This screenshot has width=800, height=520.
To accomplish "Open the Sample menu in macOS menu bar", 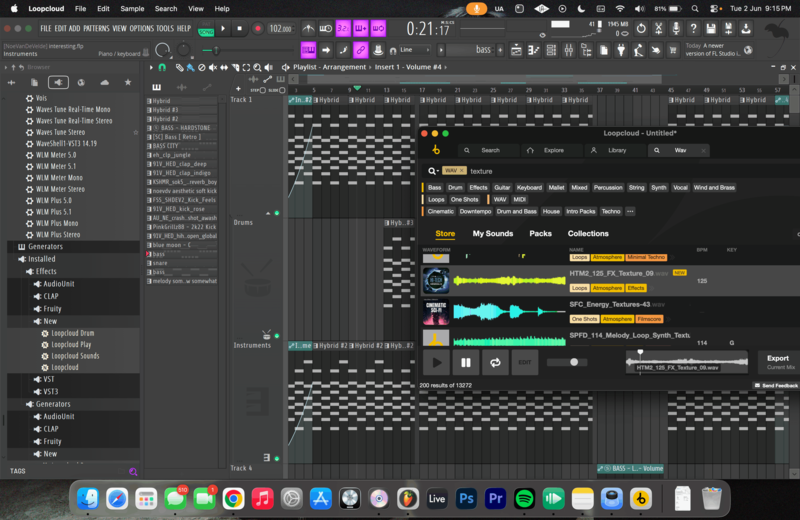I will (132, 9).
